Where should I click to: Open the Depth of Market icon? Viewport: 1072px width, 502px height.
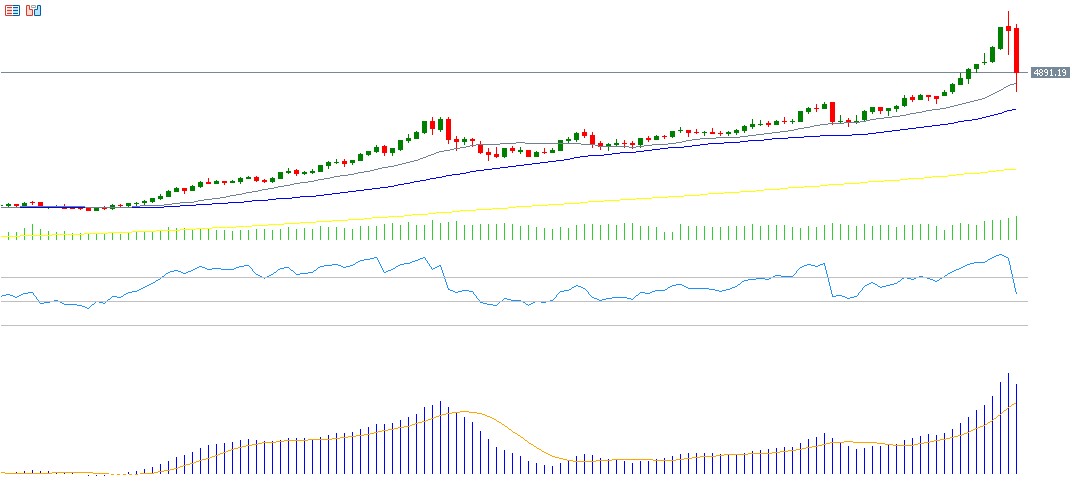[33, 11]
